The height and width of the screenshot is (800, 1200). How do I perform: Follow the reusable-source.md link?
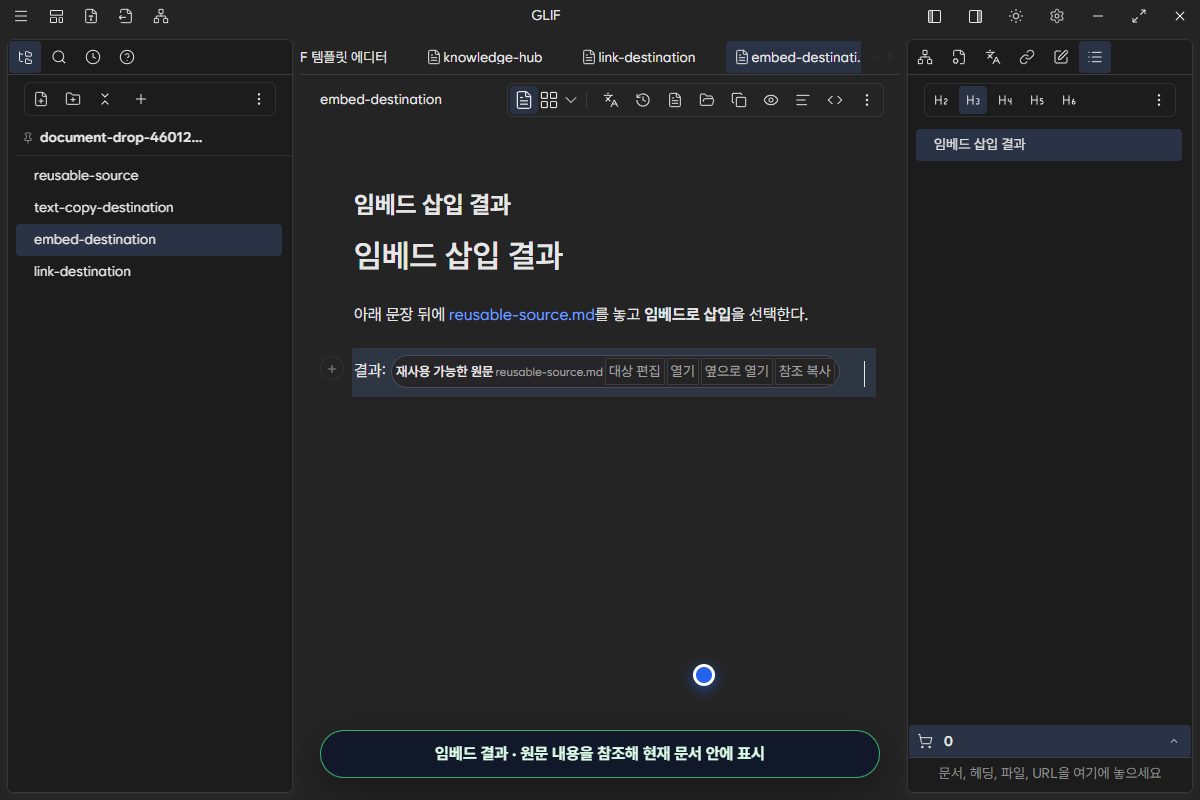click(x=522, y=314)
